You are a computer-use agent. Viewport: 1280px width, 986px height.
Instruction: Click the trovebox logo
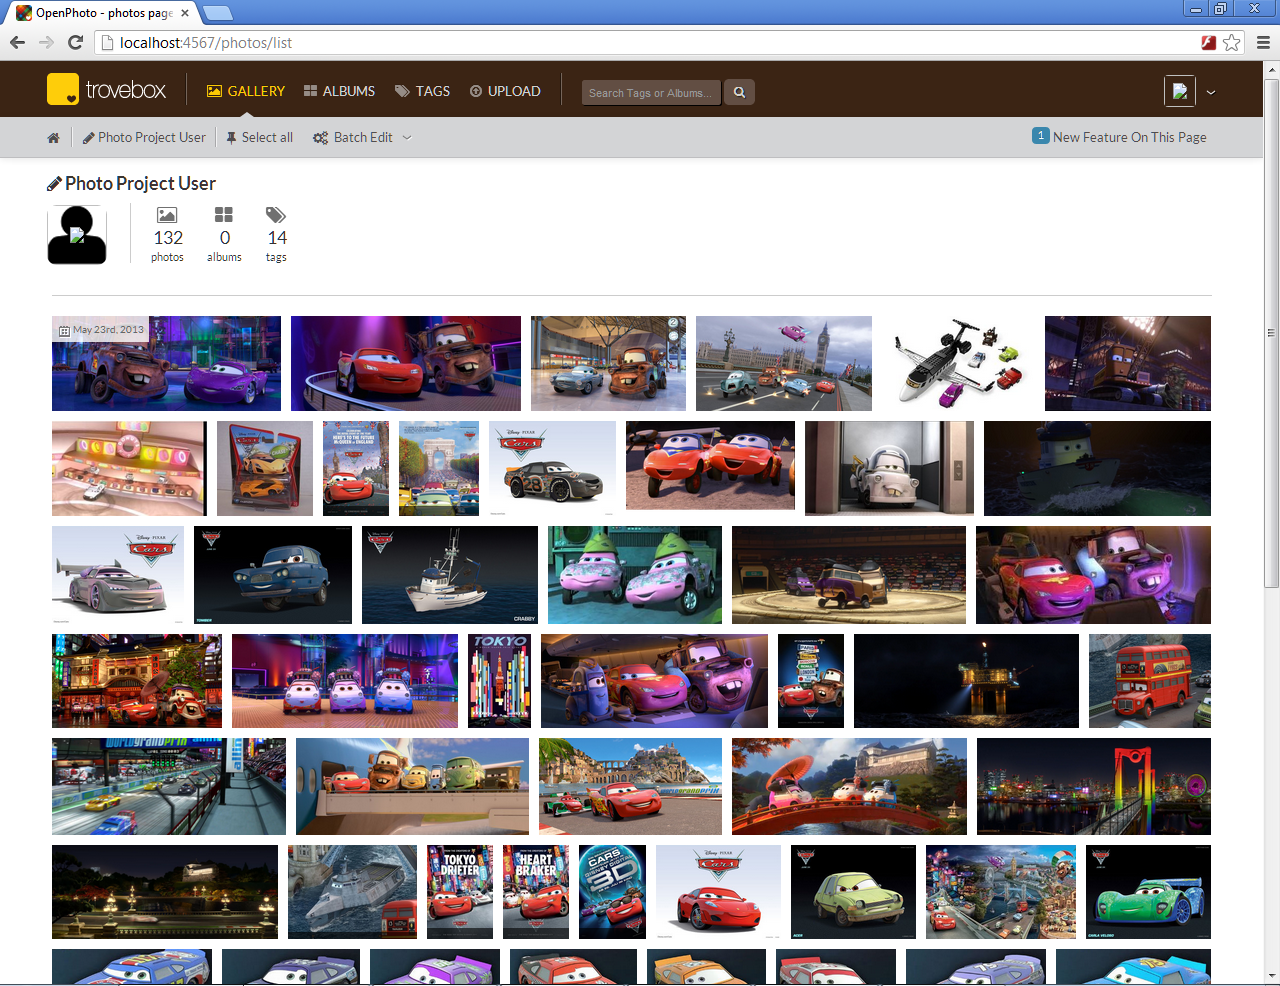tap(106, 90)
